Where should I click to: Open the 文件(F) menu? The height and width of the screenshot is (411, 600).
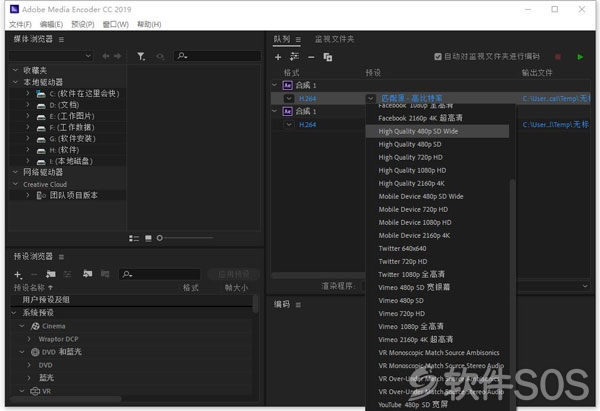[x=20, y=24]
